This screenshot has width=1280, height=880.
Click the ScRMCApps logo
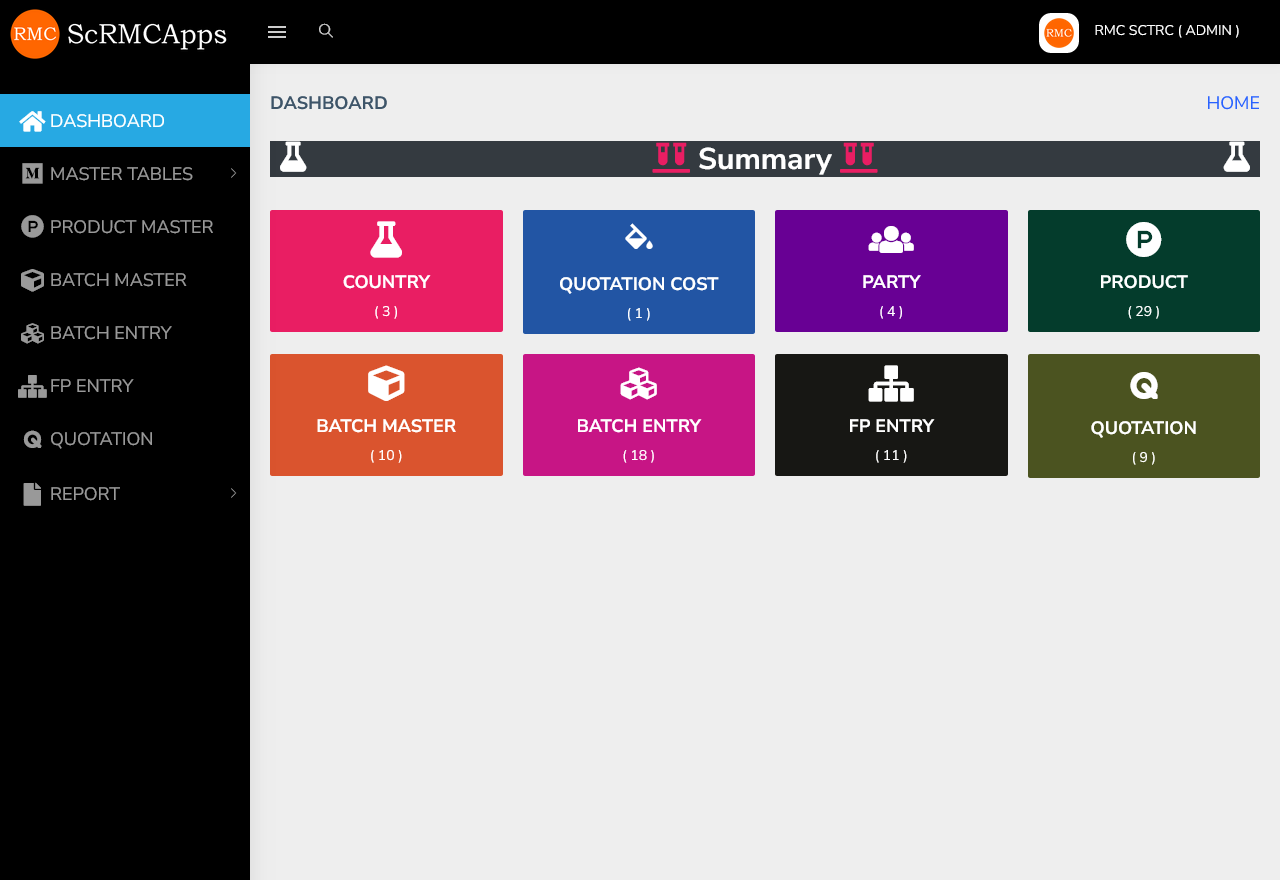click(119, 34)
